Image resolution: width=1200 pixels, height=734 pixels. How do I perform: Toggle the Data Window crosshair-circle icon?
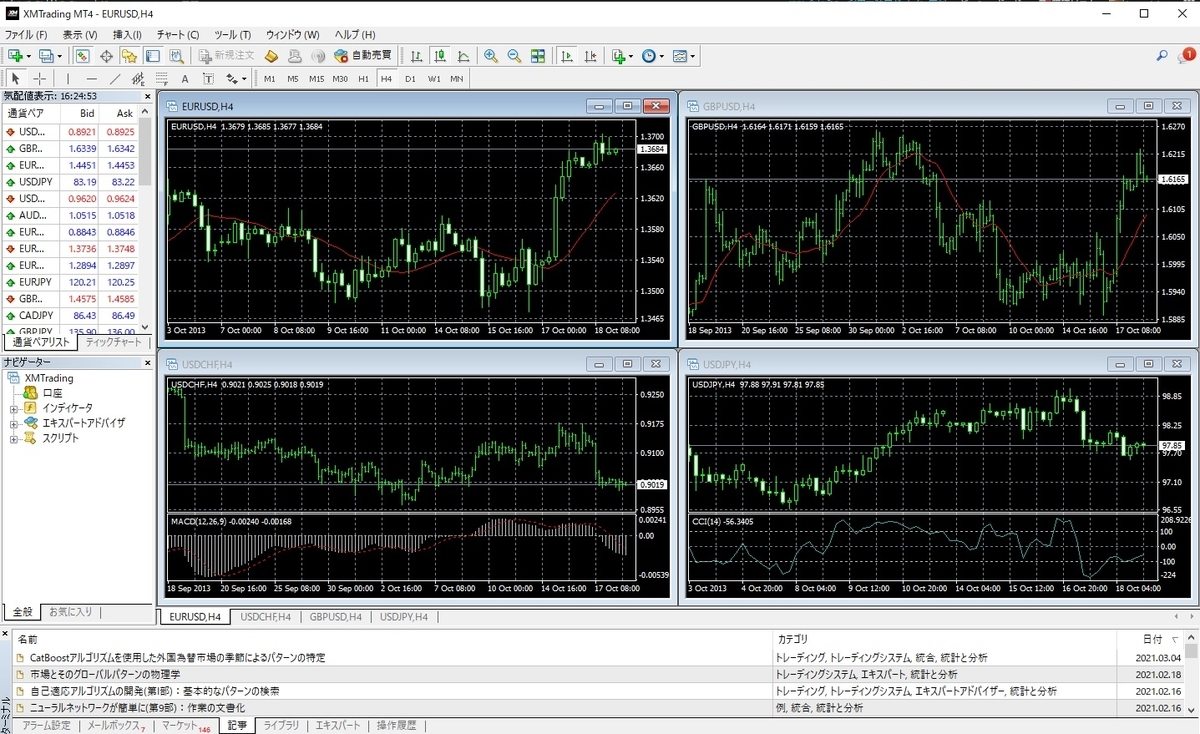point(105,56)
